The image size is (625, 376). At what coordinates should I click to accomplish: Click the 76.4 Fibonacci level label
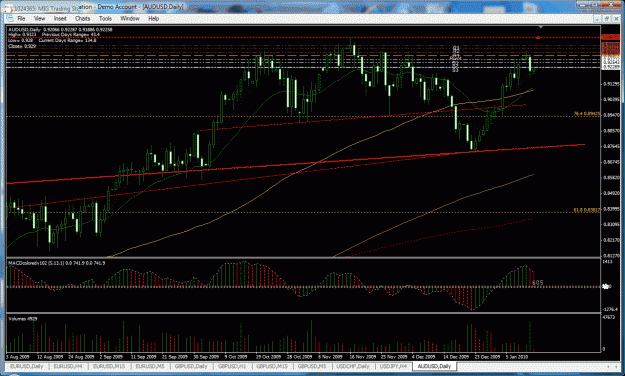[x=586, y=114]
